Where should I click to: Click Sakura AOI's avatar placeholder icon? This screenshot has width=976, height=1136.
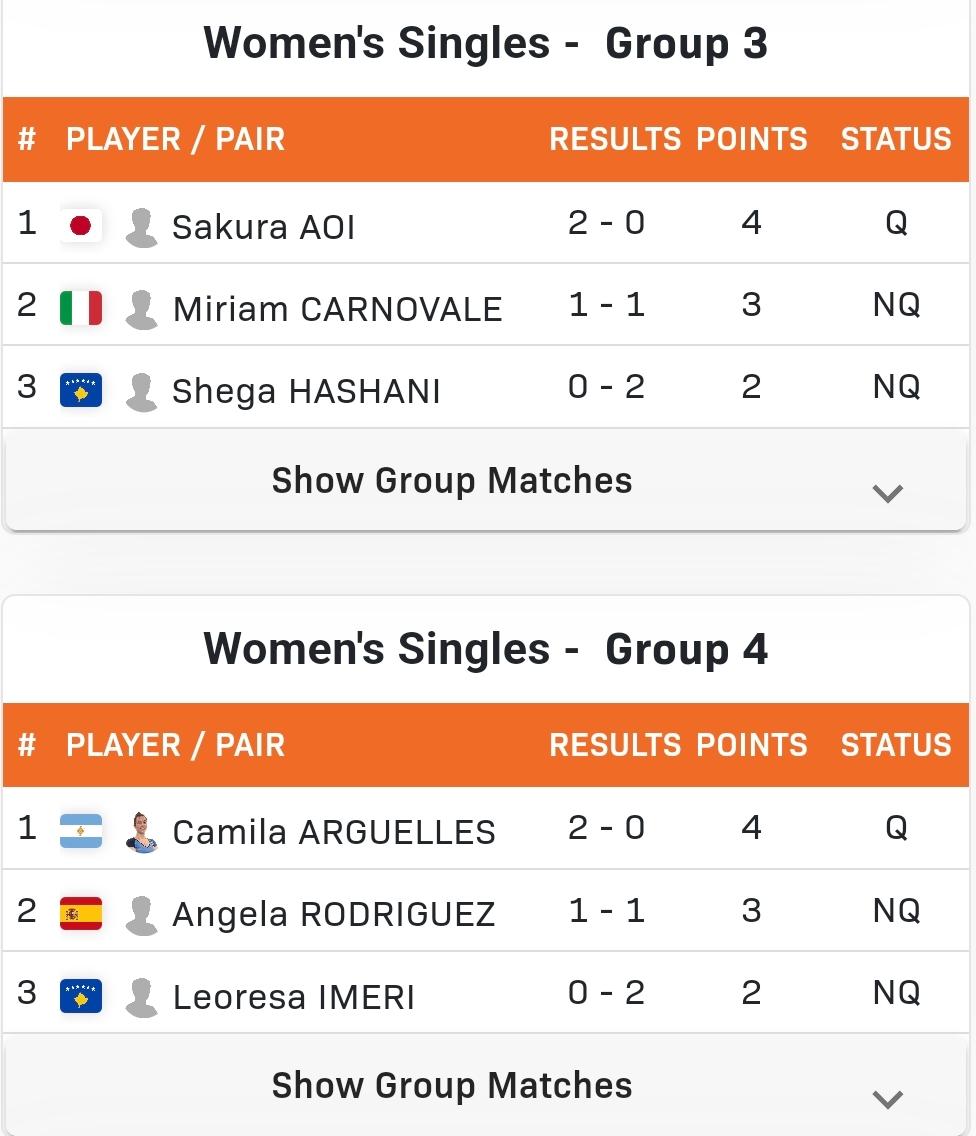point(141,227)
